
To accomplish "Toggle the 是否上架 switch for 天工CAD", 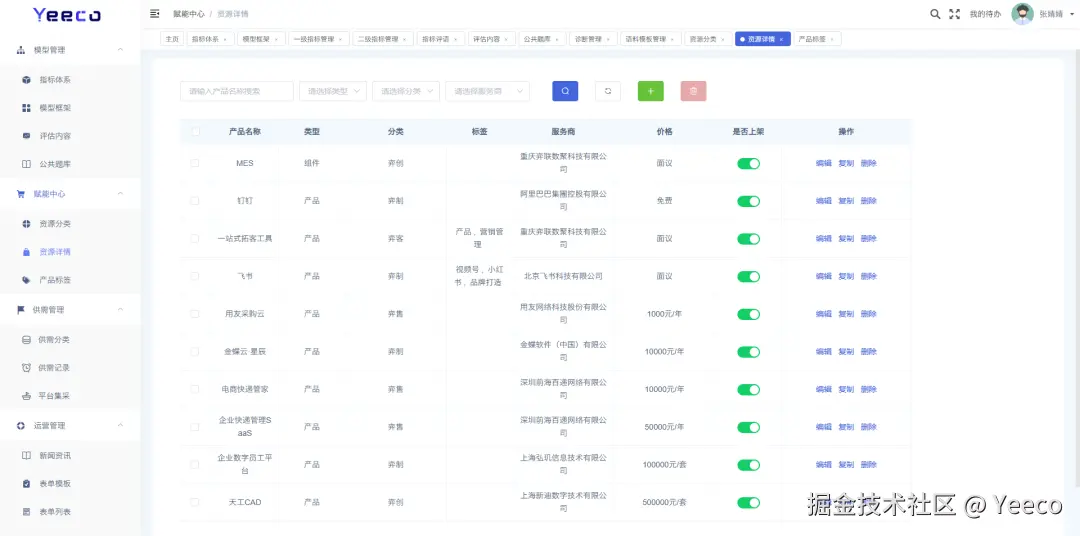I will (749, 502).
